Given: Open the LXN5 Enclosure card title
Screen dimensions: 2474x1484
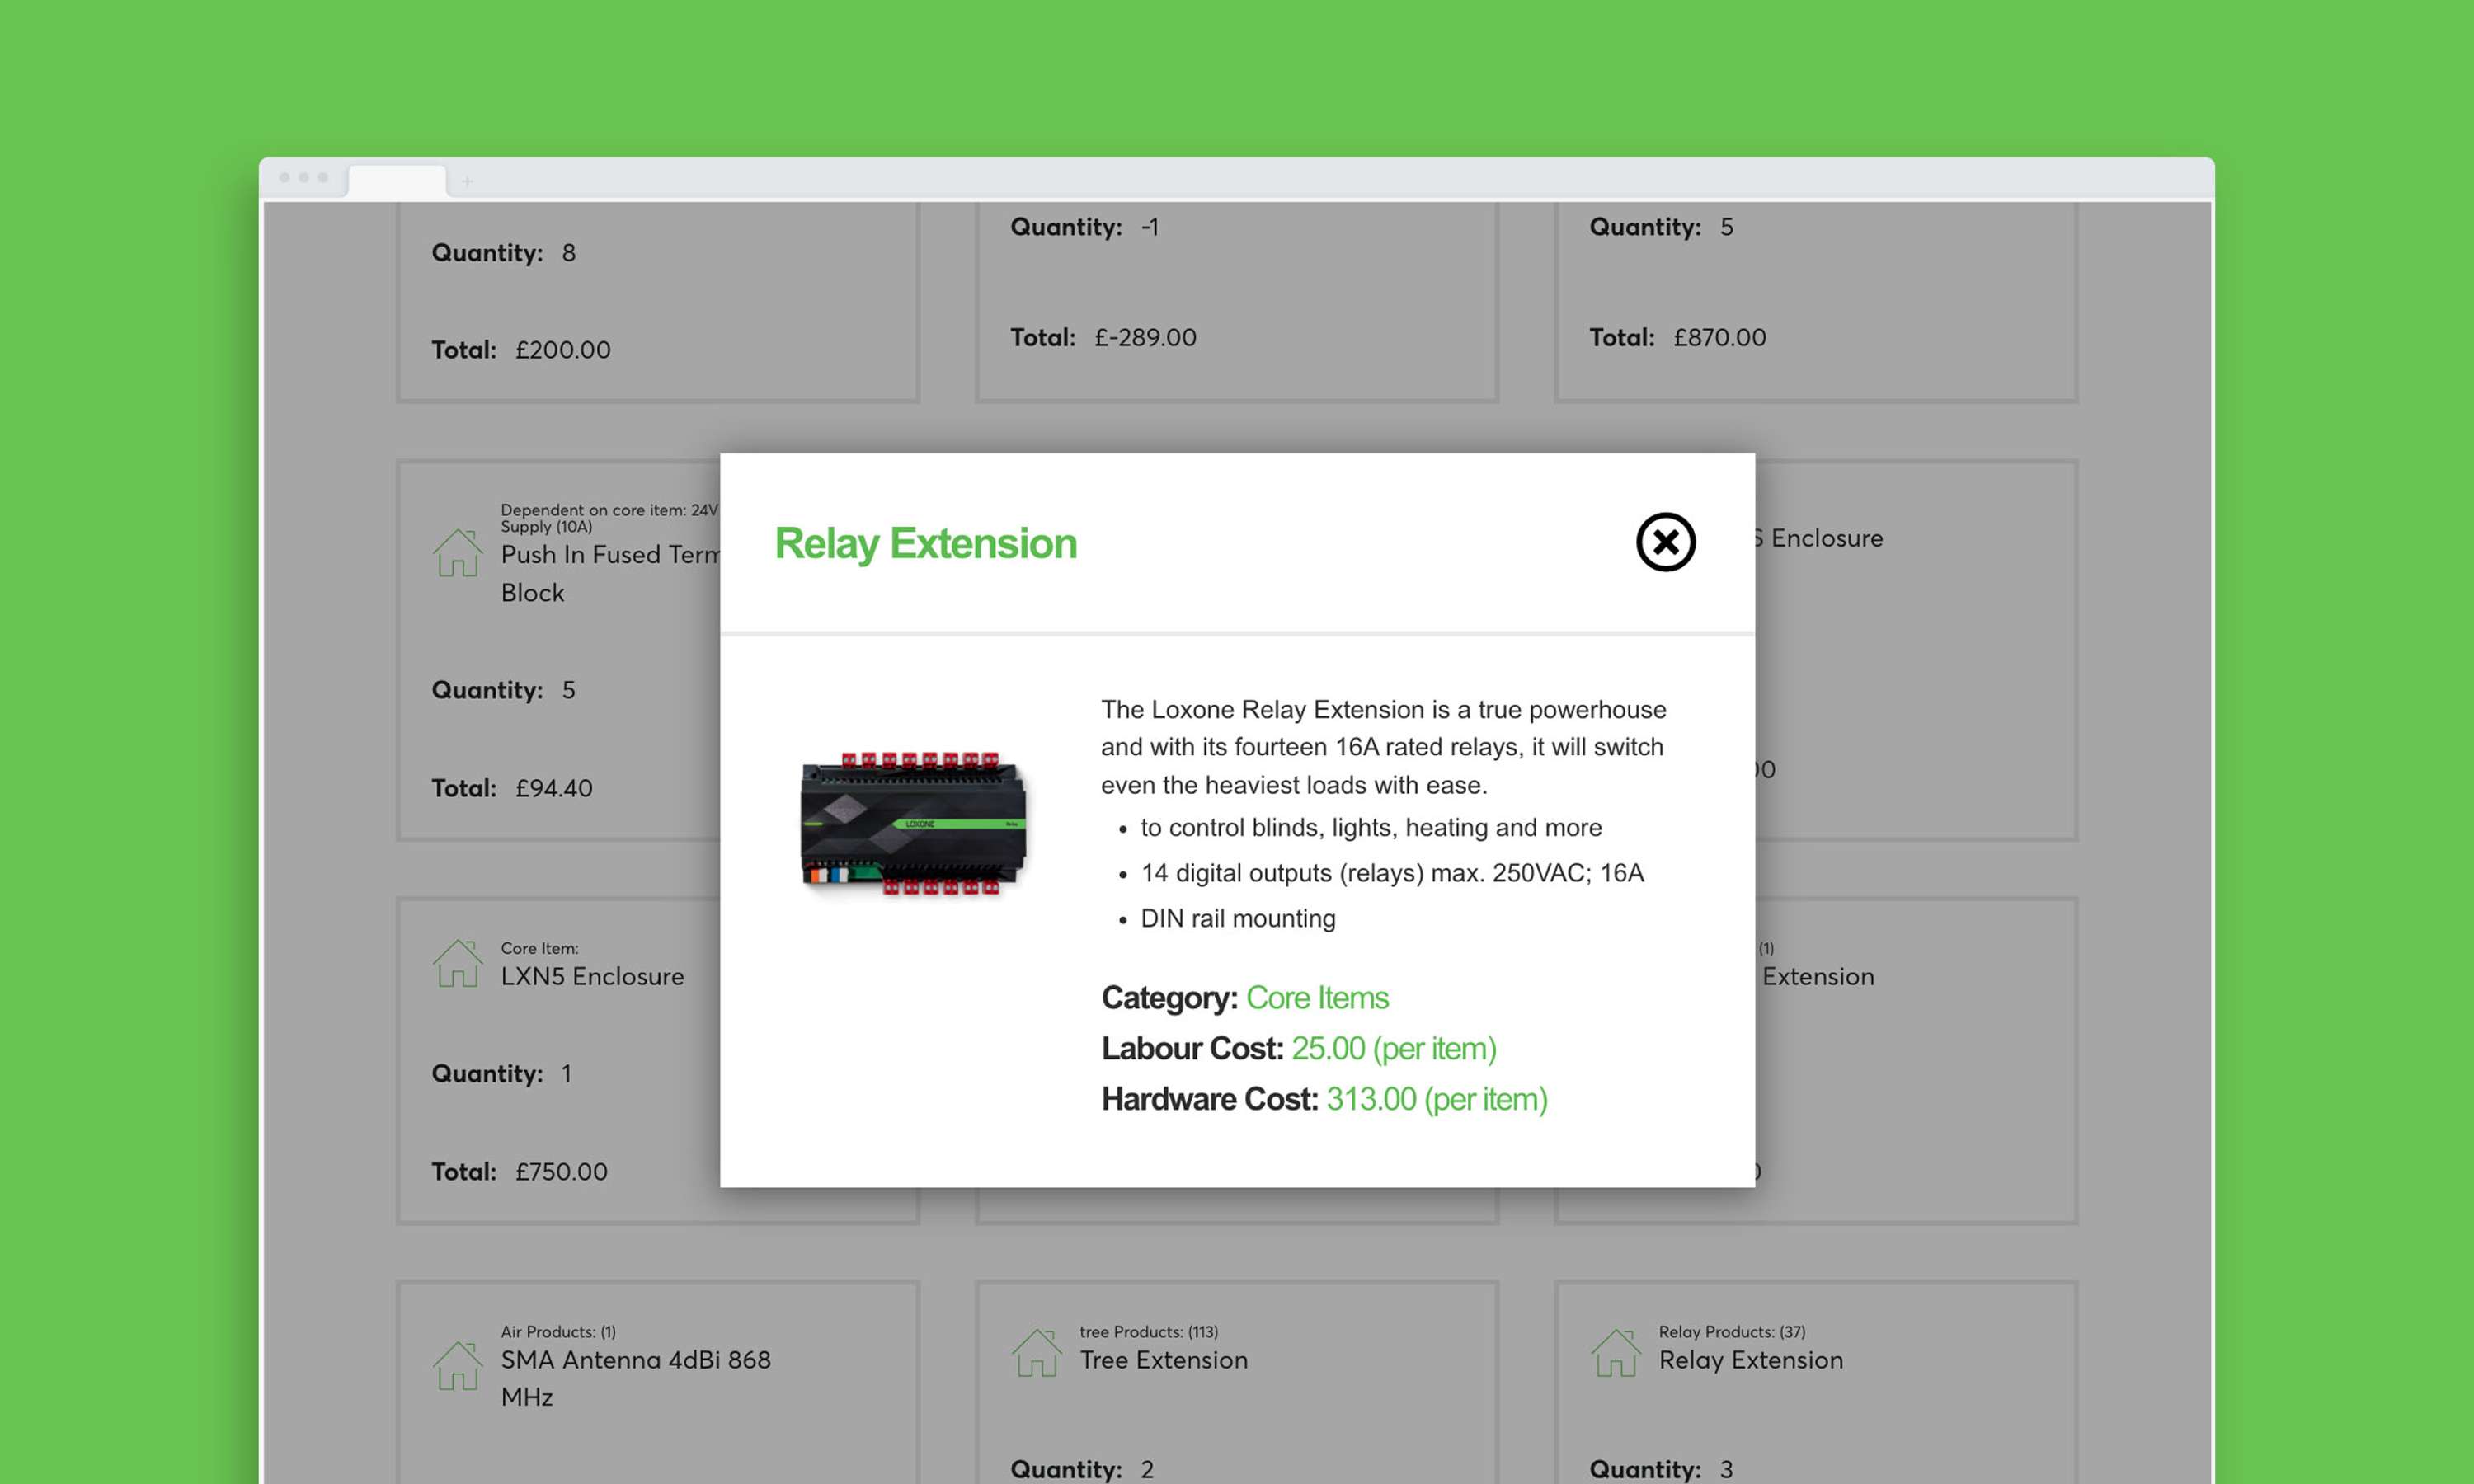Looking at the screenshot, I should pos(592,977).
